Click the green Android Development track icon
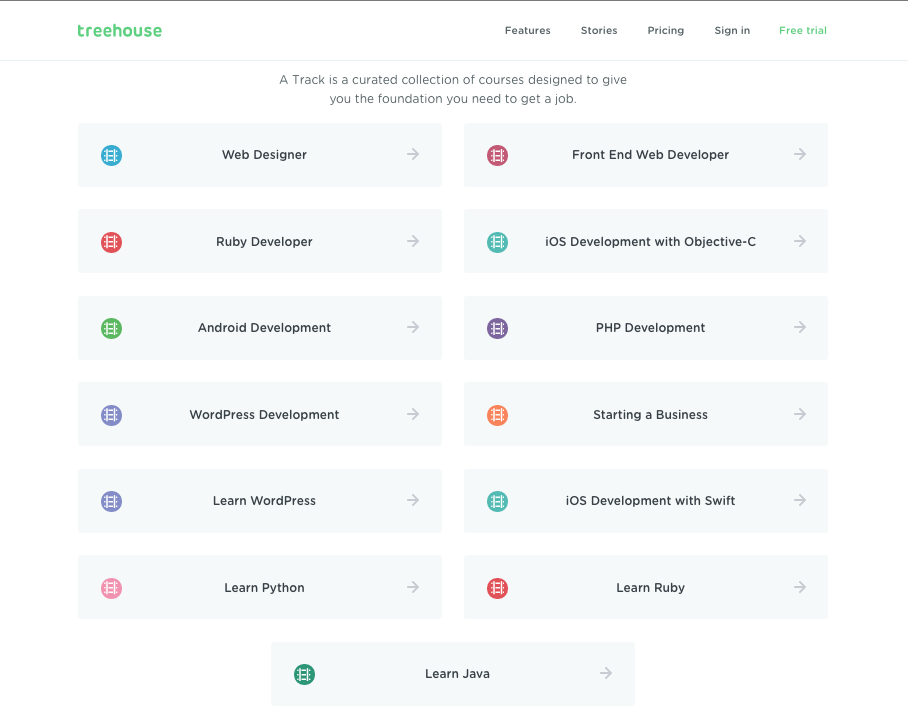This screenshot has height=706, width=908. [x=111, y=328]
